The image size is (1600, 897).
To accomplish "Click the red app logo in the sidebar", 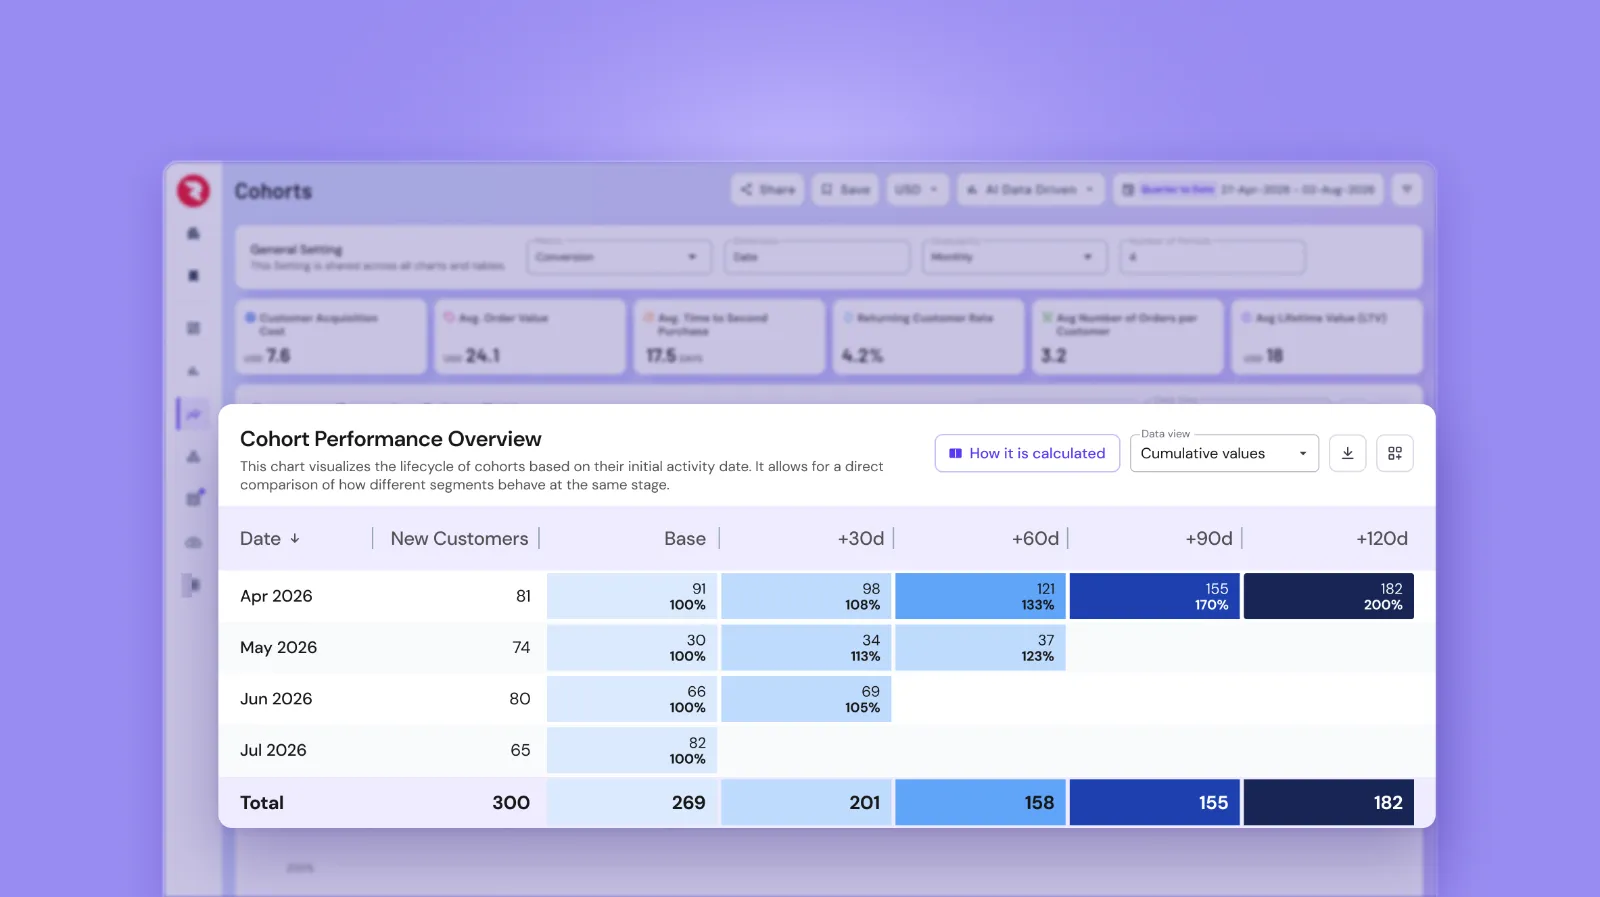I will (x=193, y=190).
